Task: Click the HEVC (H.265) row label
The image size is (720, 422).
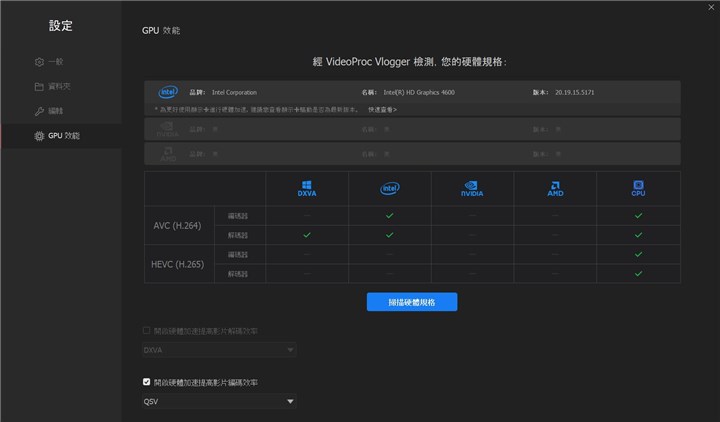Action: click(x=177, y=264)
